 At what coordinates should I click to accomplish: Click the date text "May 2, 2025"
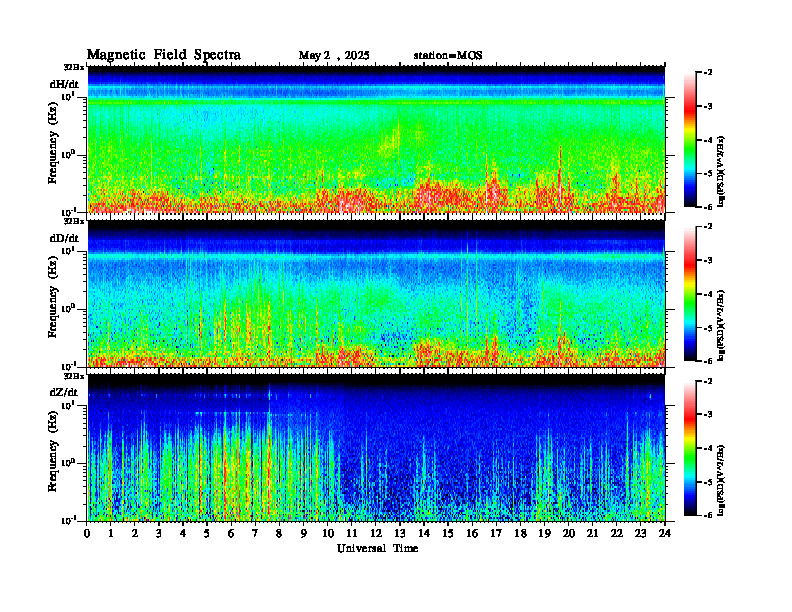[x=334, y=56]
